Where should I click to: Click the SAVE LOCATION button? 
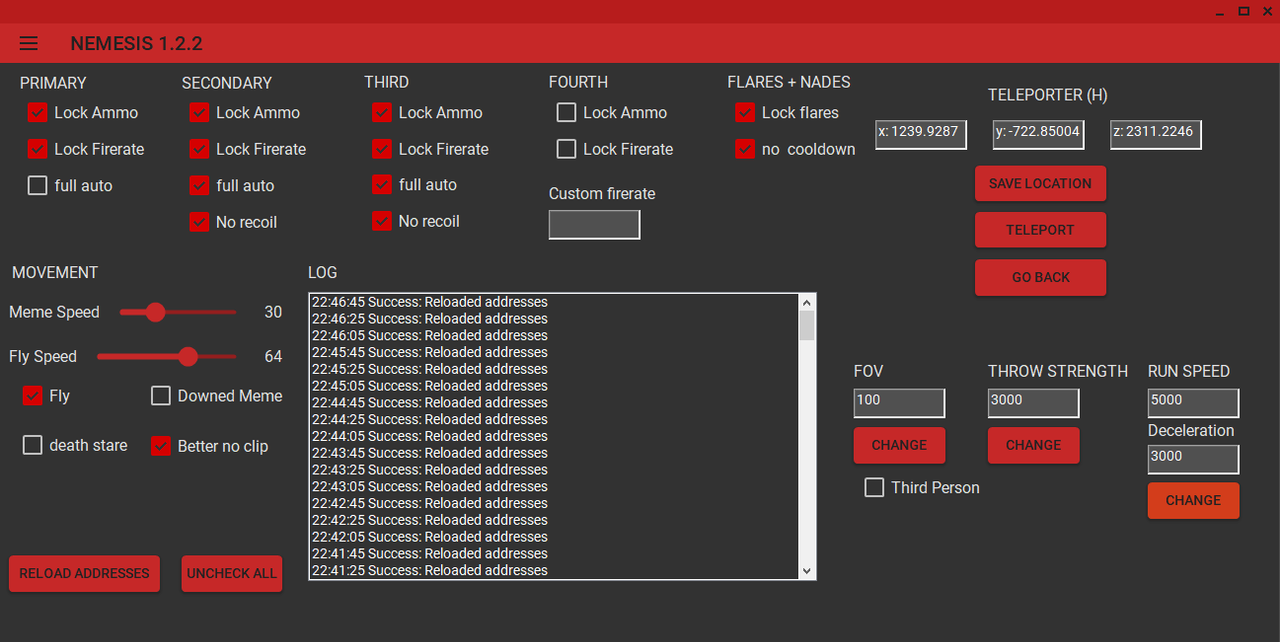coord(1040,184)
